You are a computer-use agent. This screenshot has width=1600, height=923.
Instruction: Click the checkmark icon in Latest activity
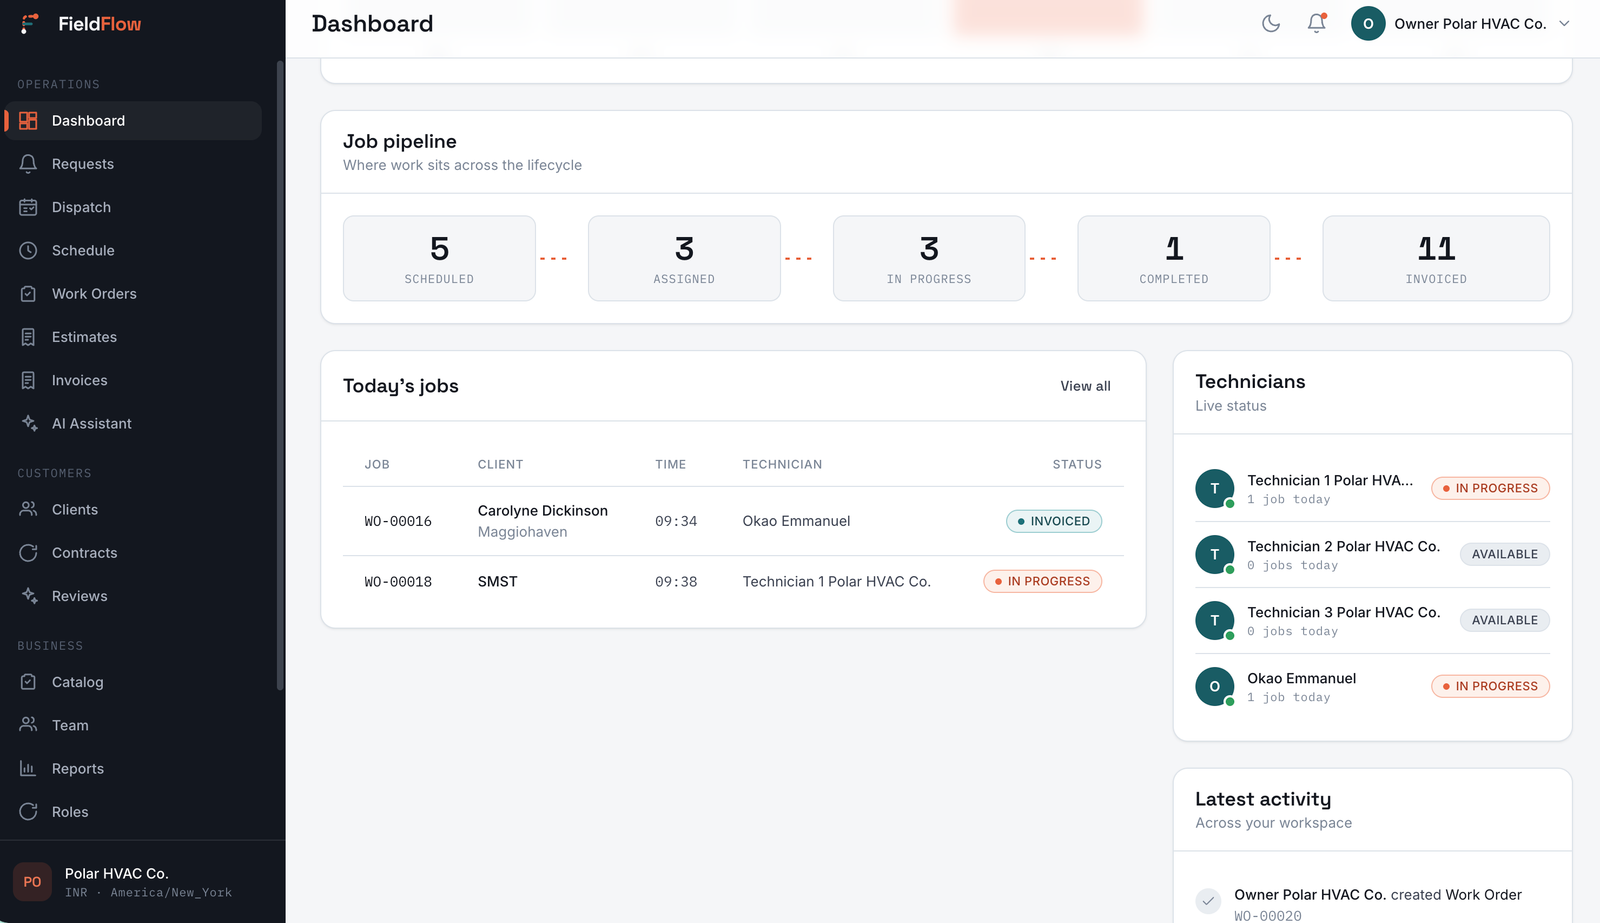click(1208, 901)
